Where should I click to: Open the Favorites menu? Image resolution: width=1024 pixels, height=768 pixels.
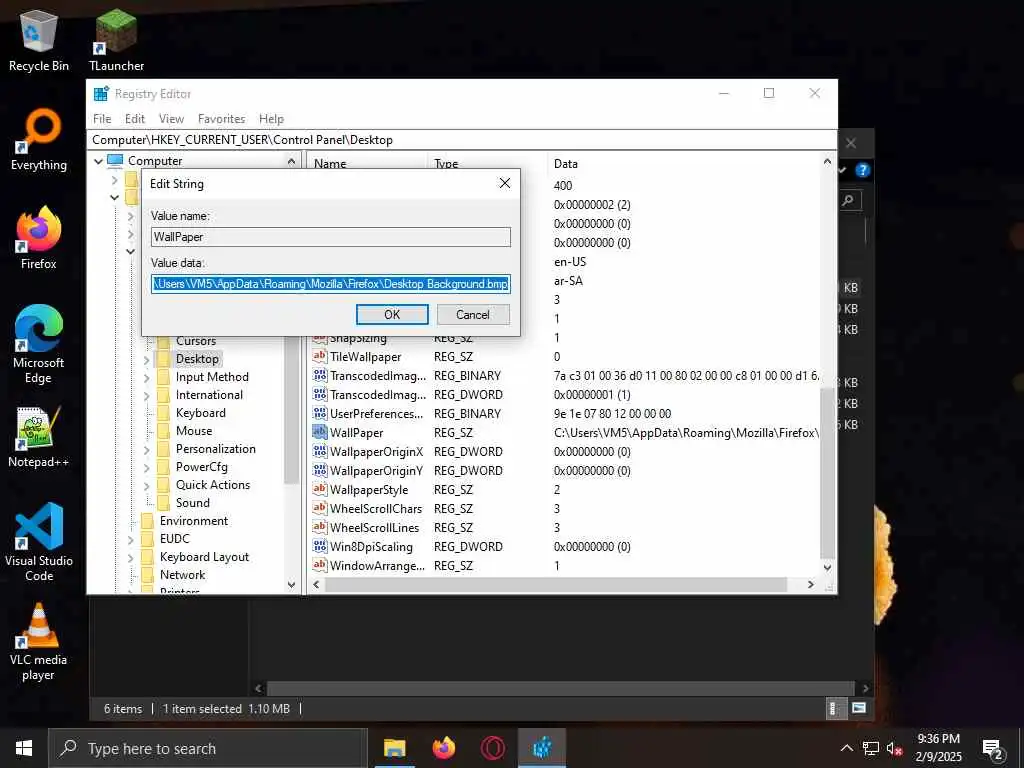click(221, 119)
